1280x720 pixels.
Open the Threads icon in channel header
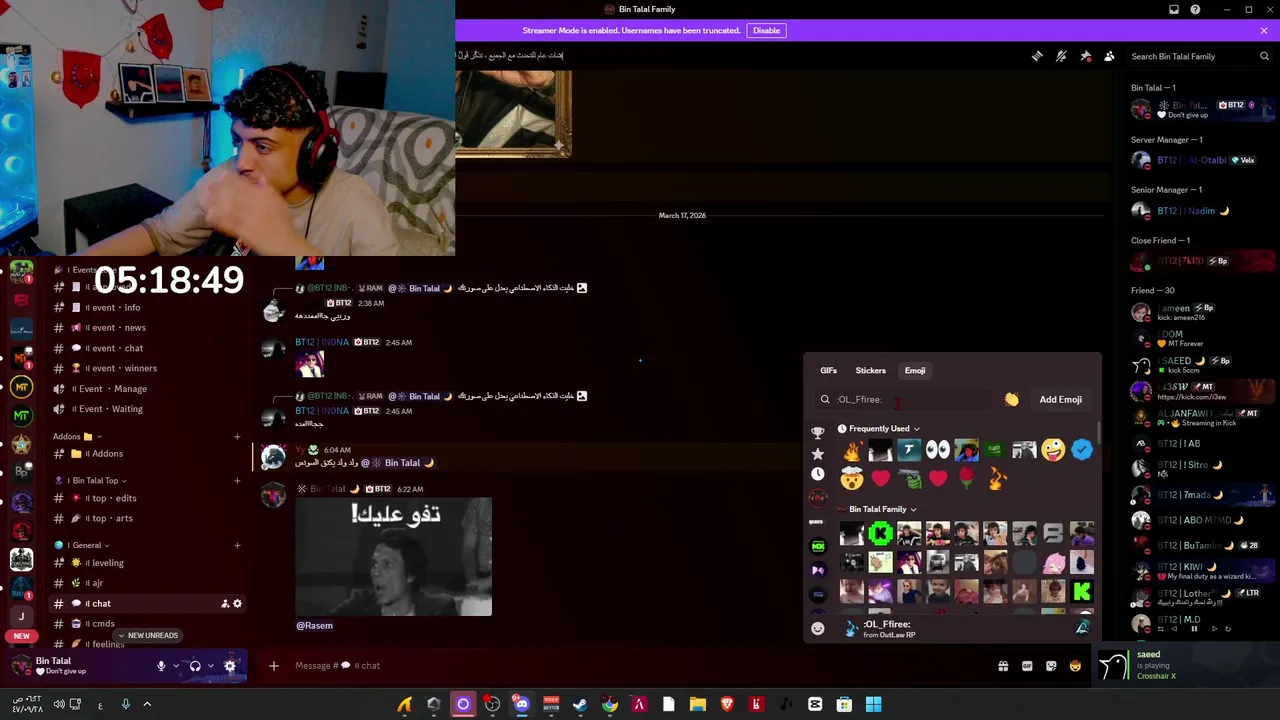coord(1037,56)
